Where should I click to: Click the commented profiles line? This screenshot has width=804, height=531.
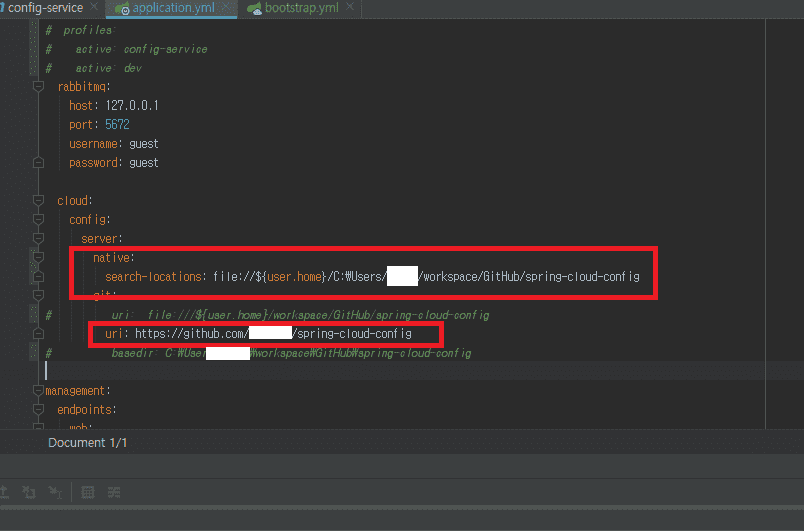tap(87, 30)
